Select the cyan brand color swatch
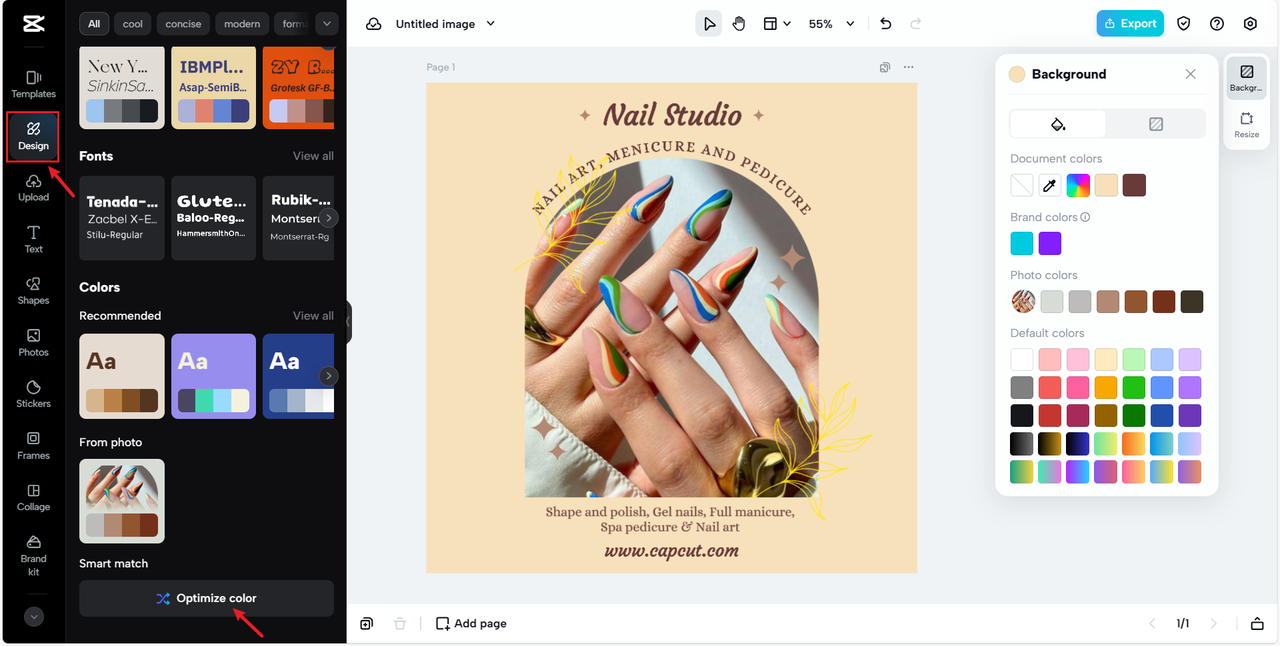The image size is (1280, 646). point(1022,243)
